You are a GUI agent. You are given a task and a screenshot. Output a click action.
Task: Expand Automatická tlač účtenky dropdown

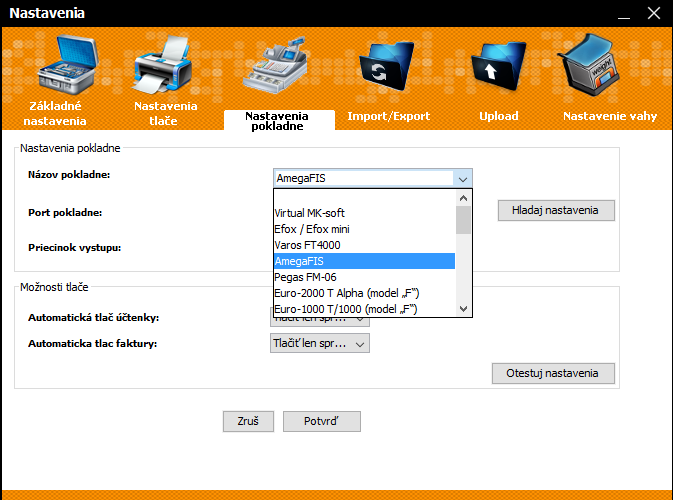(361, 319)
